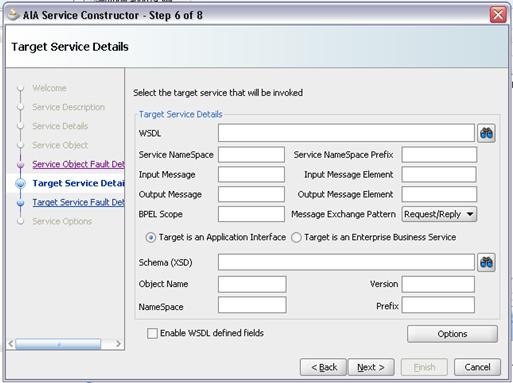Image resolution: width=513 pixels, height=383 pixels.
Task: Click the Target Service Details step bullet
Action: point(21,183)
